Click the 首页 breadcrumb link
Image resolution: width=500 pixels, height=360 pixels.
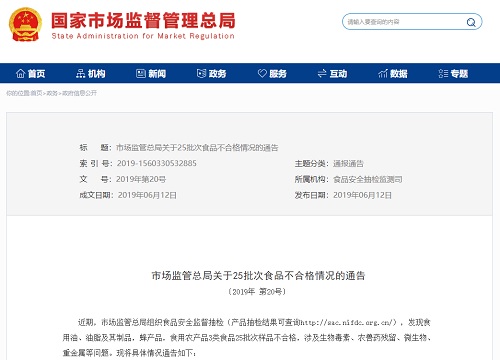[x=36, y=93]
